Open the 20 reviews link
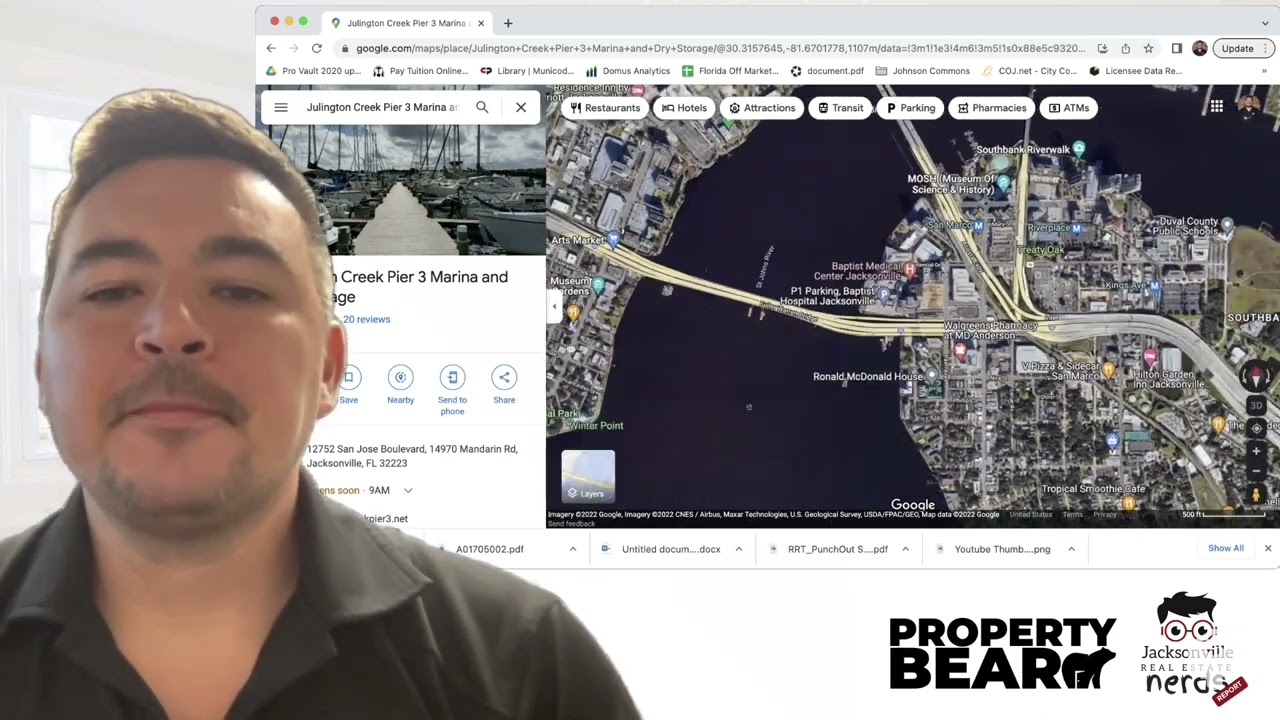 pos(367,319)
